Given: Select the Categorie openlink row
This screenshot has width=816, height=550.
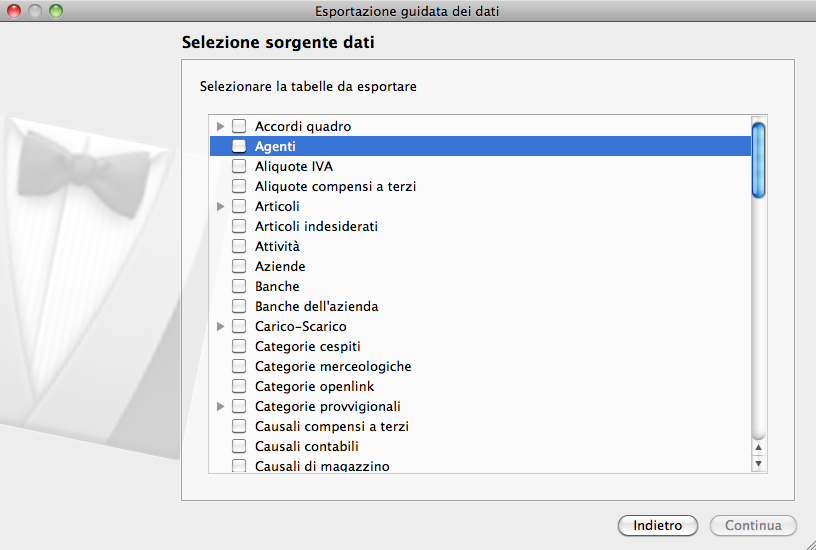Looking at the screenshot, I should [x=314, y=386].
